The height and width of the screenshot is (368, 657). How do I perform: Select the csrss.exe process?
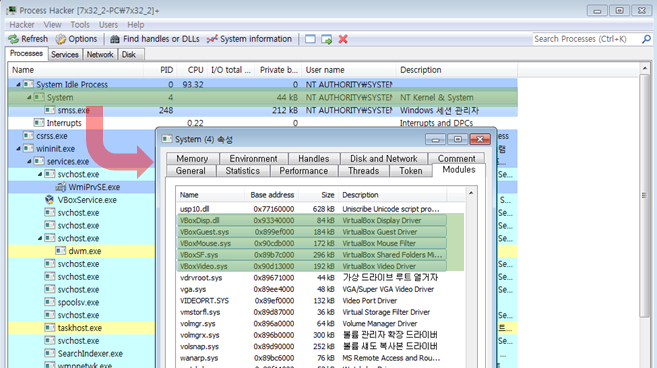point(52,136)
